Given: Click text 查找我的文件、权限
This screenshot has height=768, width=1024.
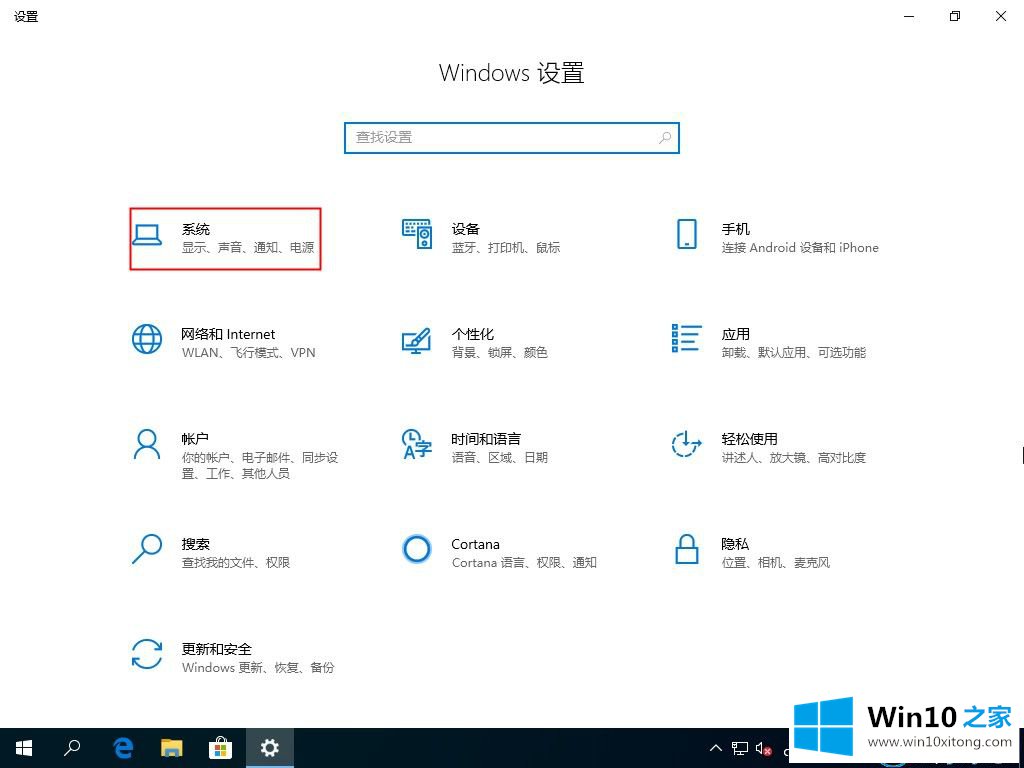Looking at the screenshot, I should pos(235,562).
